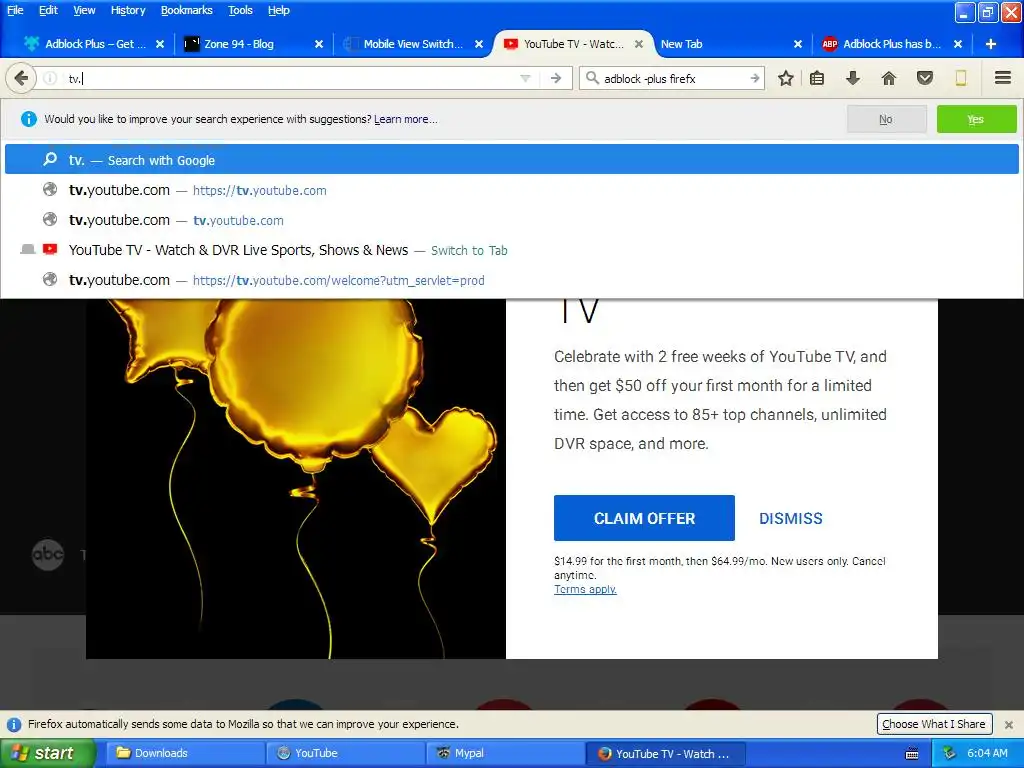Screen dimensions: 1024x768
Task: Click the on-screen keyboard tray icon
Action: click(x=912, y=754)
